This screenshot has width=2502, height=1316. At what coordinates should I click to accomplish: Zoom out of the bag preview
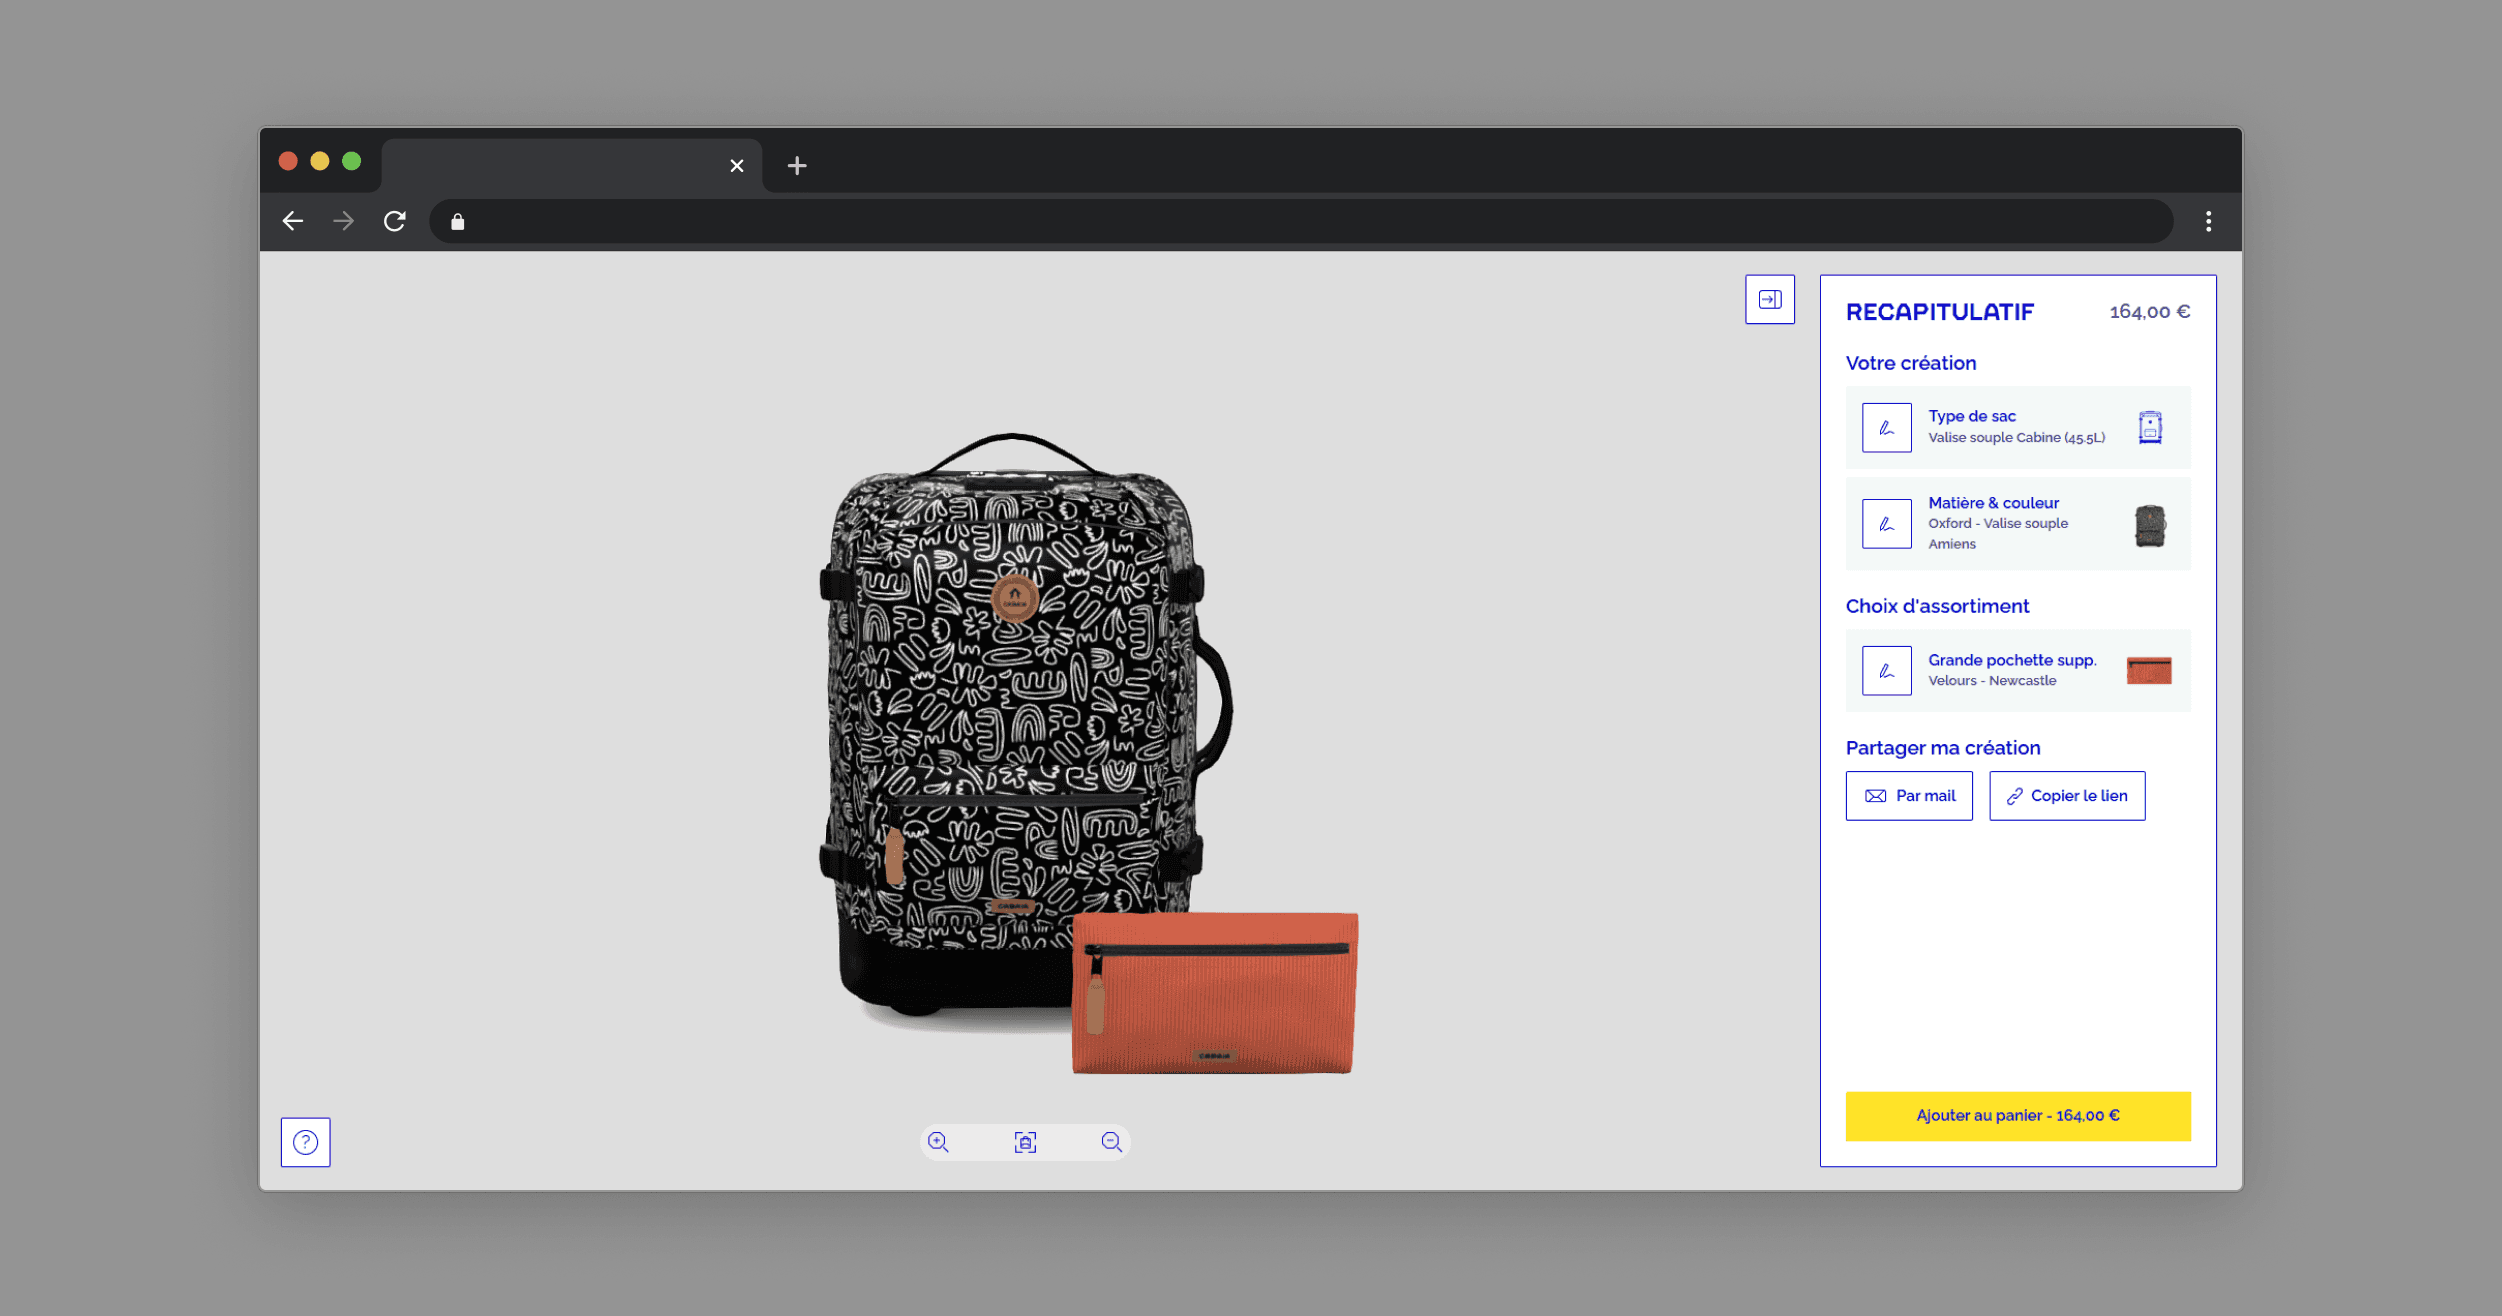click(x=1111, y=1142)
